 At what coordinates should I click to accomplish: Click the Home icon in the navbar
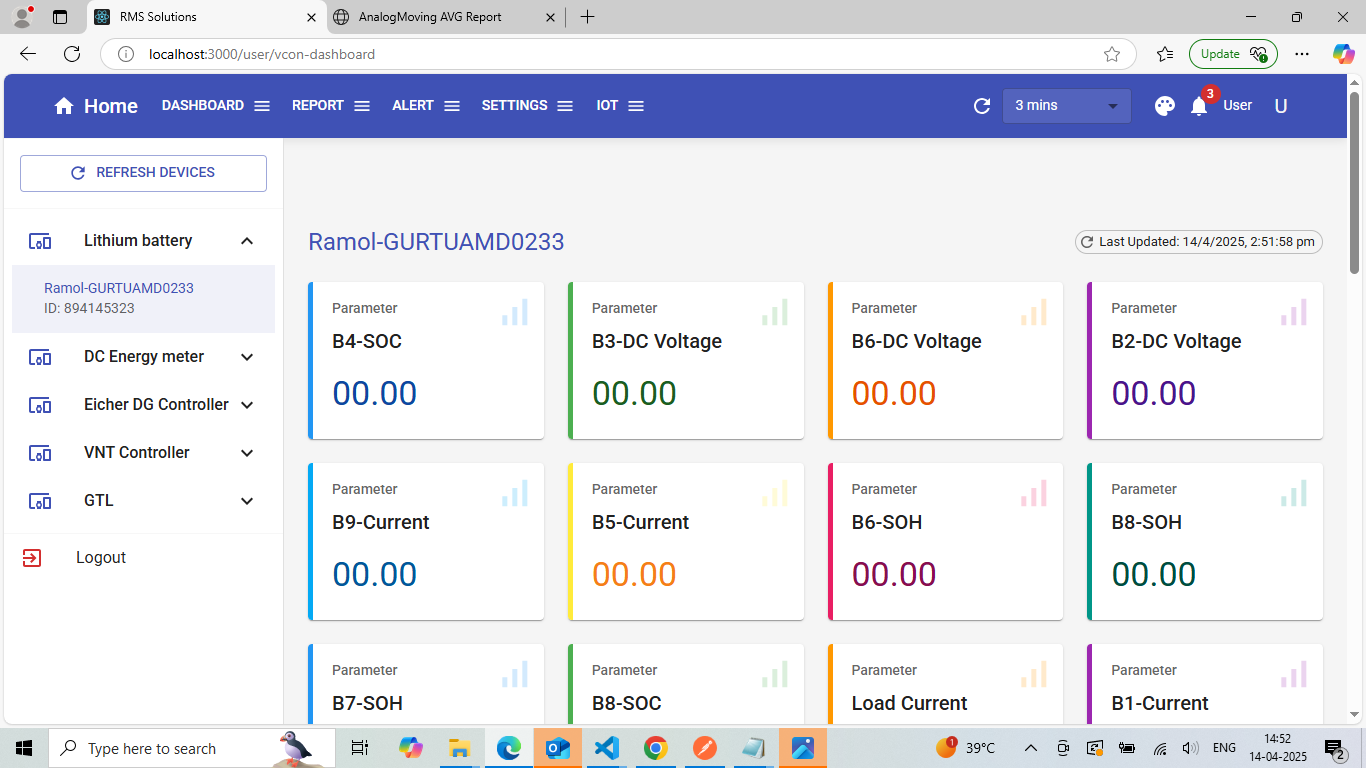[64, 106]
